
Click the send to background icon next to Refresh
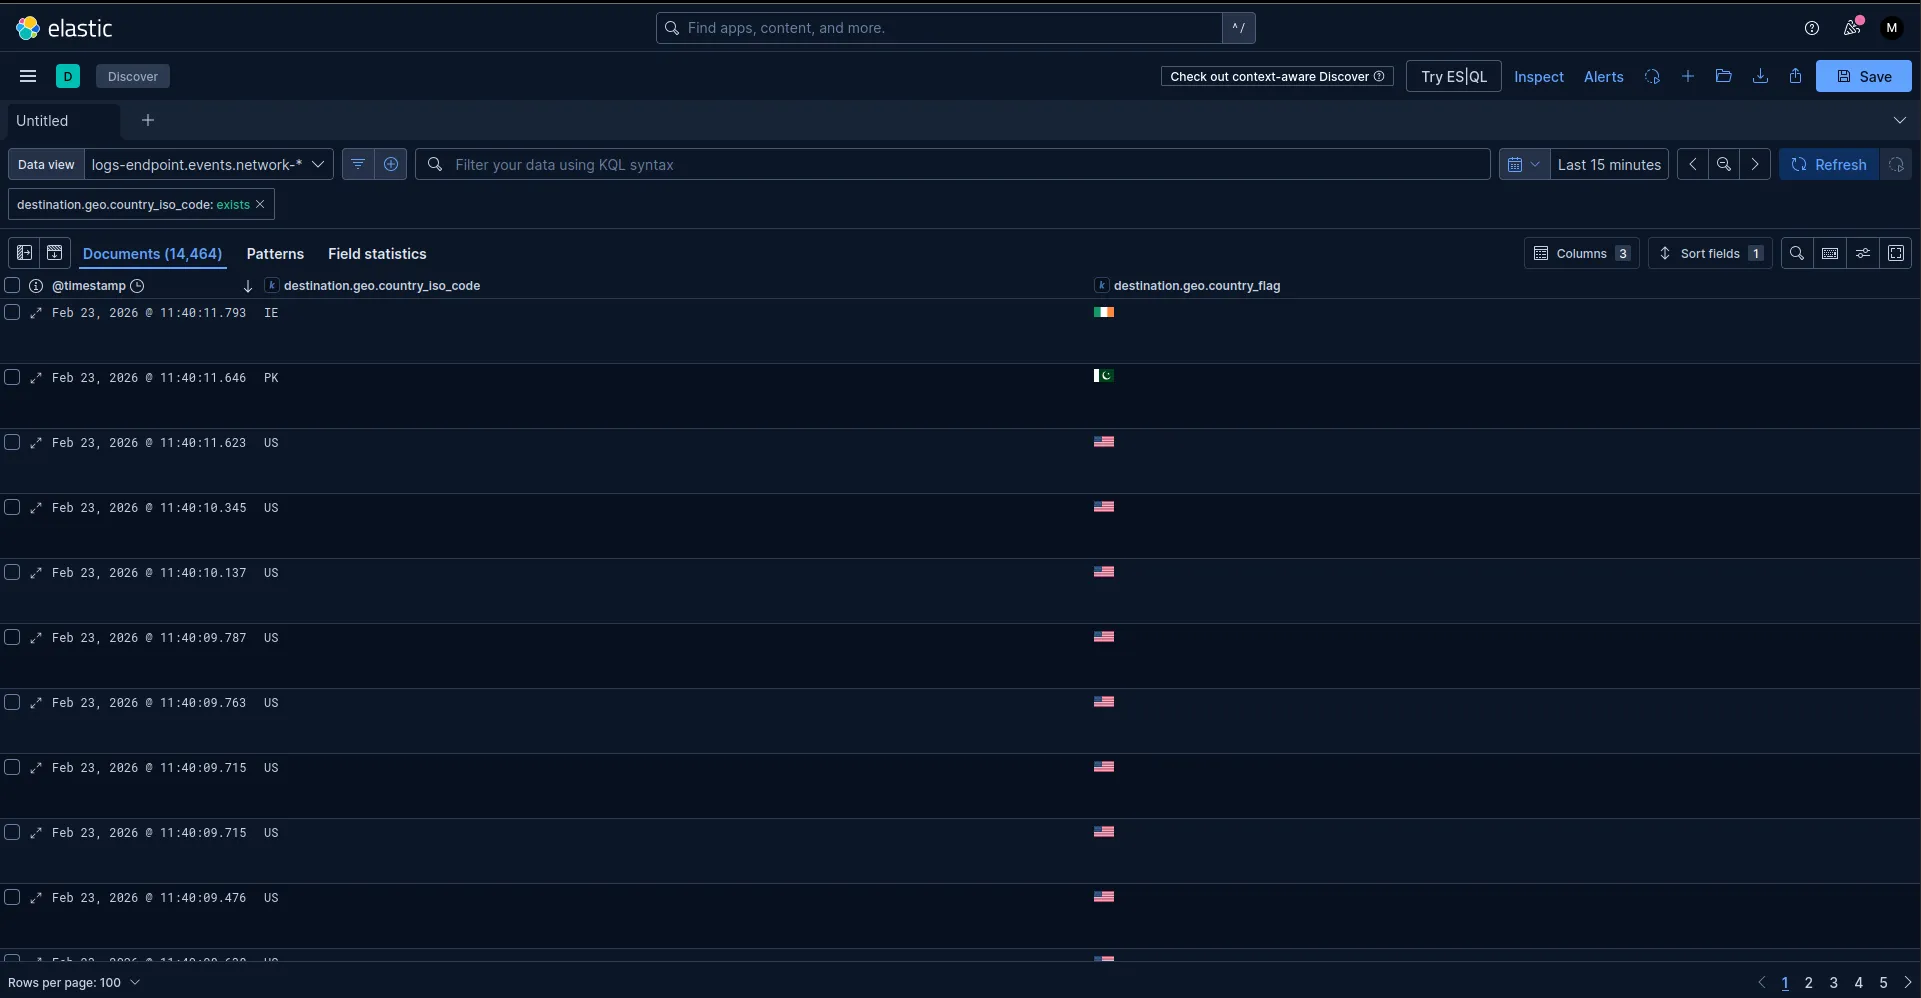[1896, 164]
